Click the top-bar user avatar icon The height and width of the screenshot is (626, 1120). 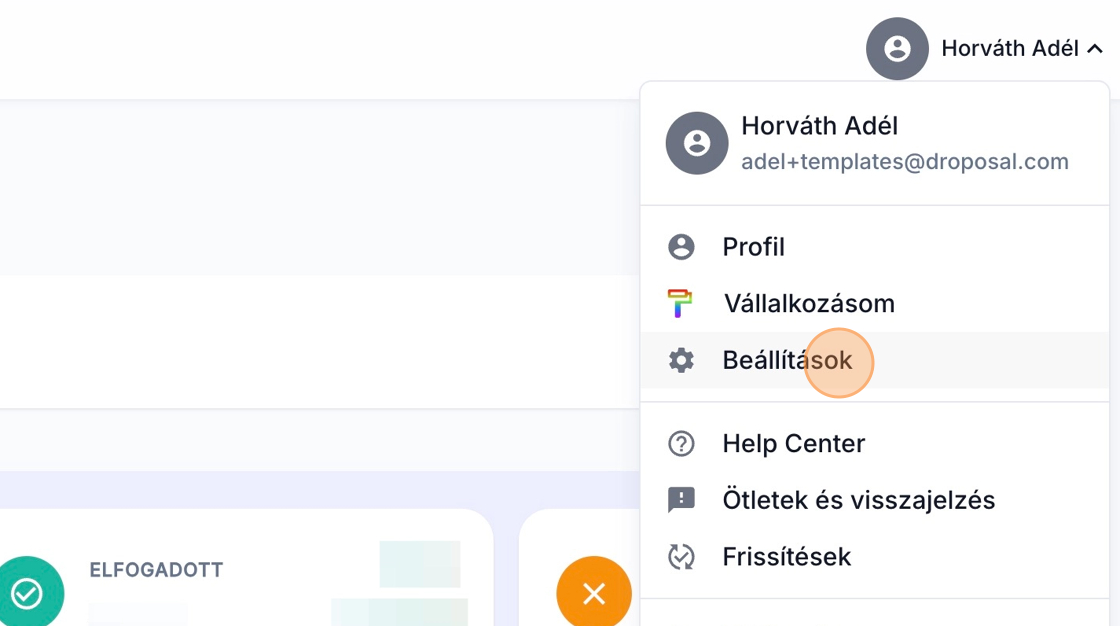coord(897,48)
